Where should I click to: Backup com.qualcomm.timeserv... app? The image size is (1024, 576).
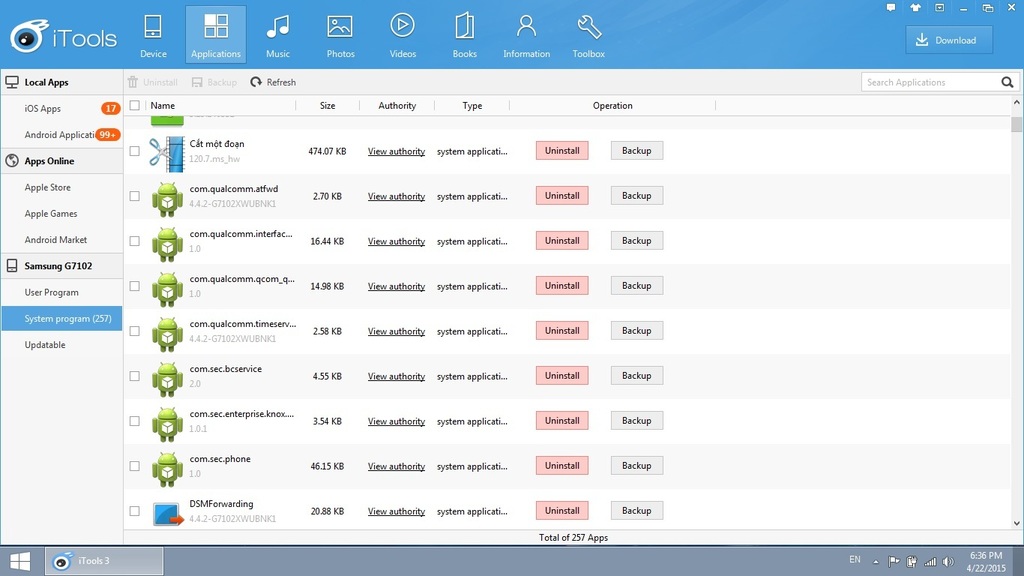pyautogui.click(x=637, y=331)
